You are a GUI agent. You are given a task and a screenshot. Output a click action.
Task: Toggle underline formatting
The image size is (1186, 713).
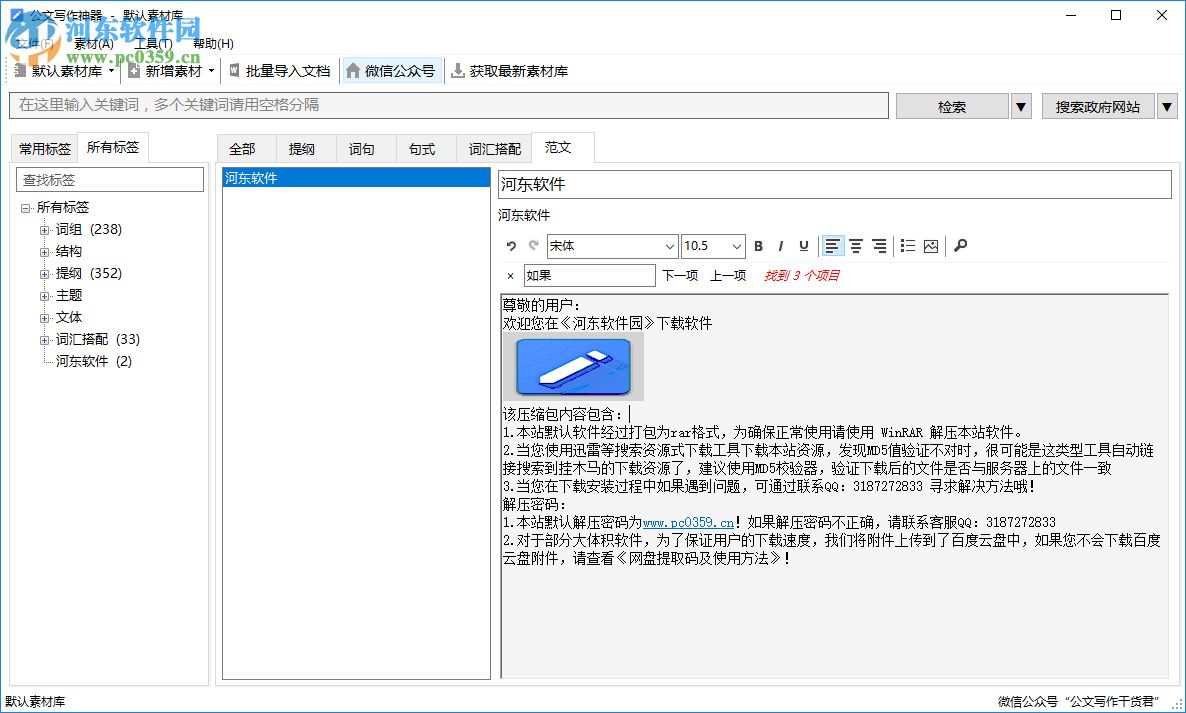[803, 246]
